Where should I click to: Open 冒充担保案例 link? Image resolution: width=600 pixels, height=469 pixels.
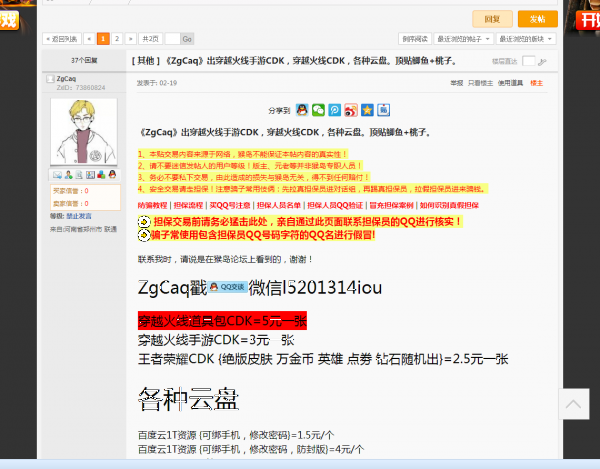[391, 205]
